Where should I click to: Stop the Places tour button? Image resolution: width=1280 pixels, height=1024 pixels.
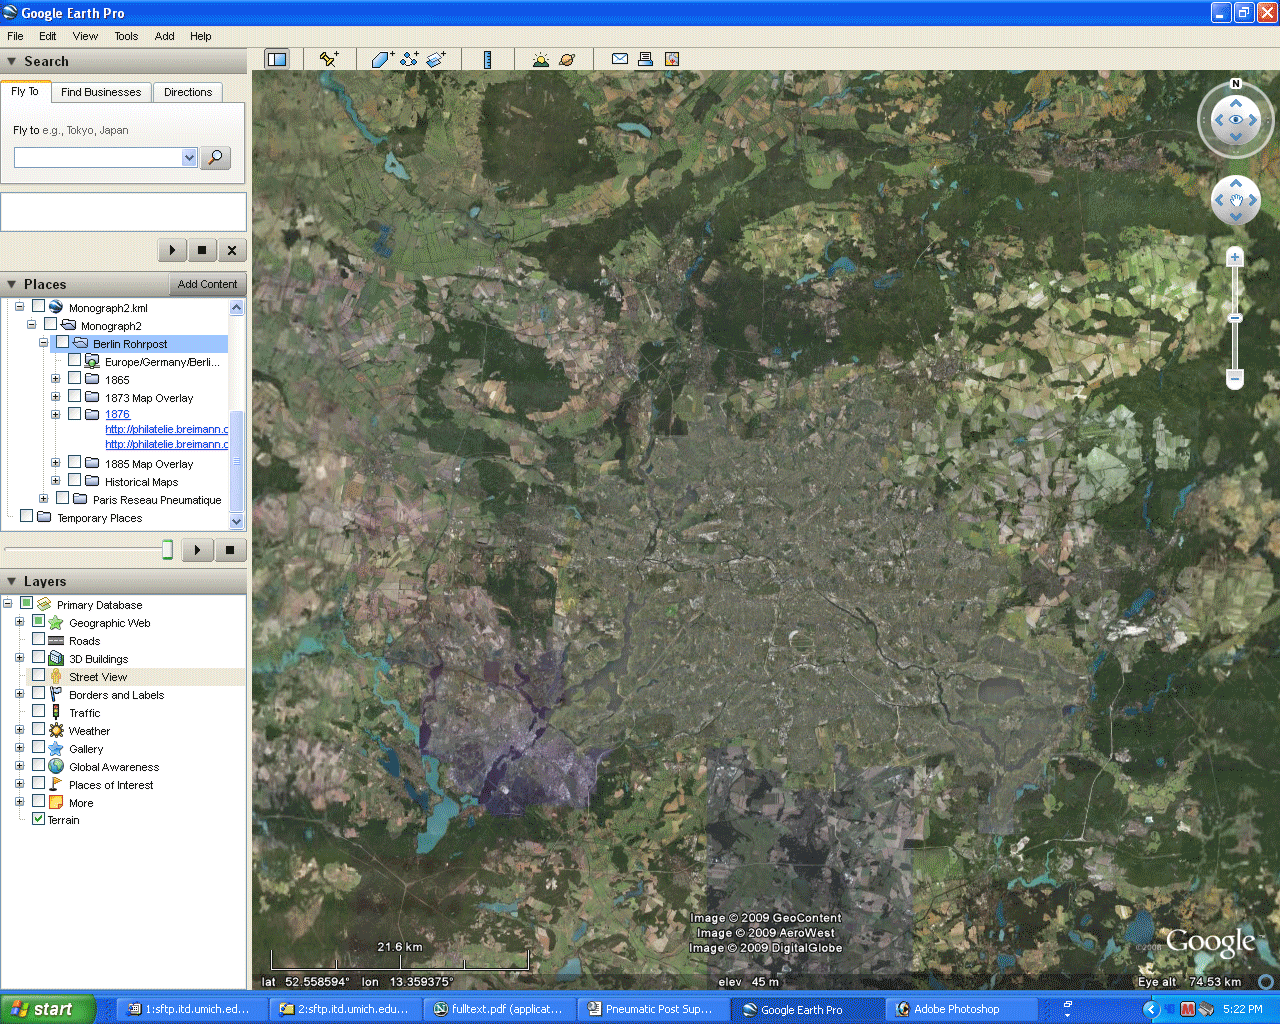pyautogui.click(x=230, y=550)
